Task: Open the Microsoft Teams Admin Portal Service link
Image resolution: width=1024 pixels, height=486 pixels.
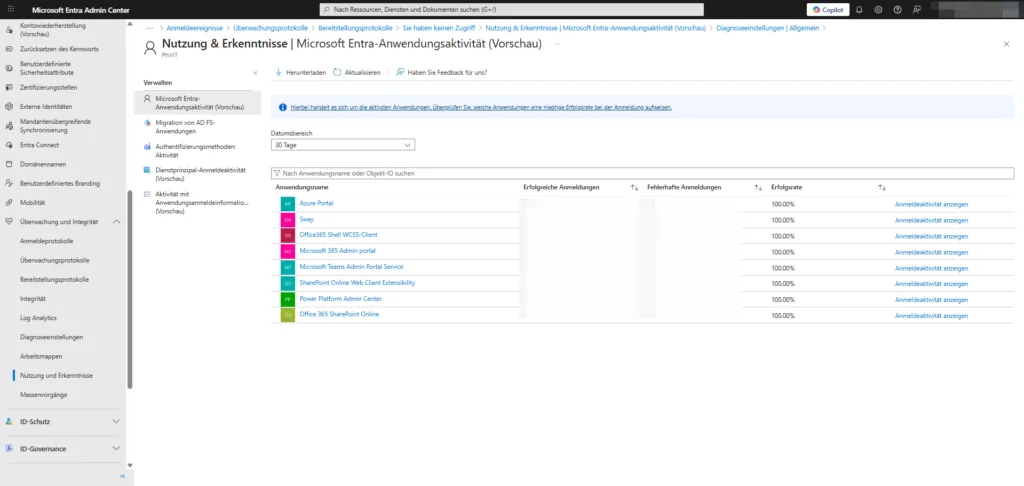Action: point(351,267)
